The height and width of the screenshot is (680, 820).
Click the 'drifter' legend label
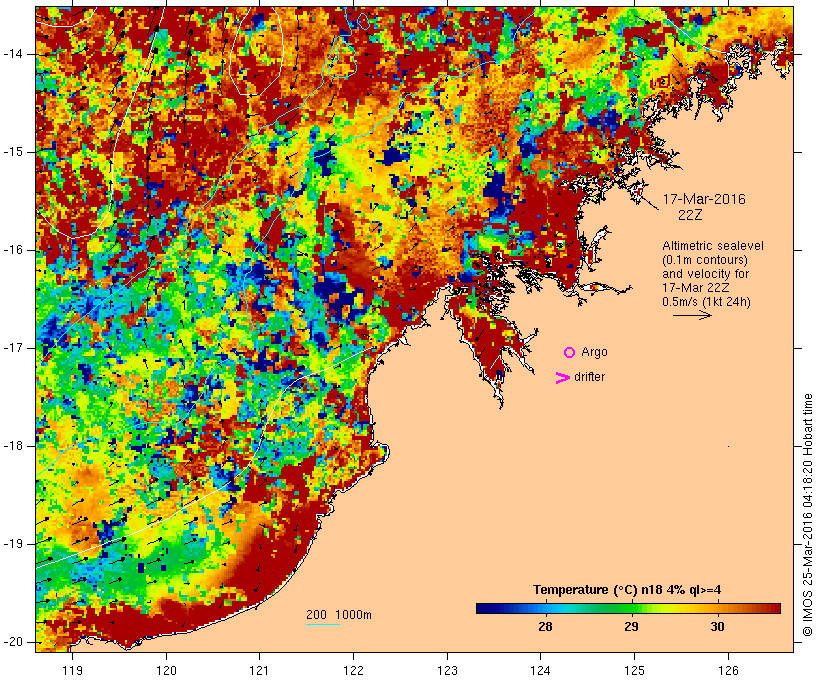[x=589, y=377]
